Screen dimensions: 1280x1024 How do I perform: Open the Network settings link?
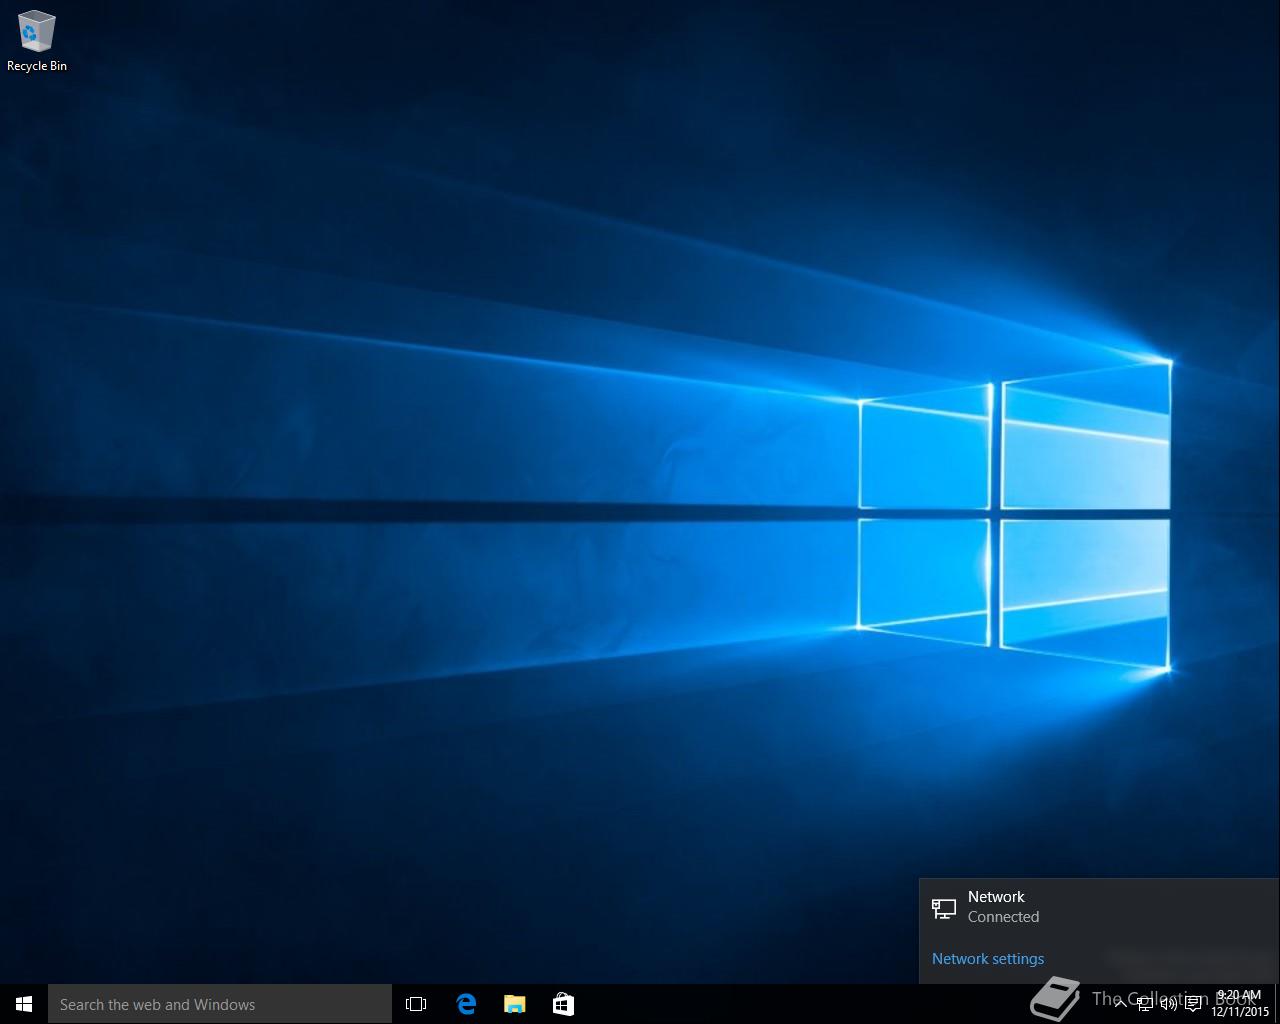[988, 958]
